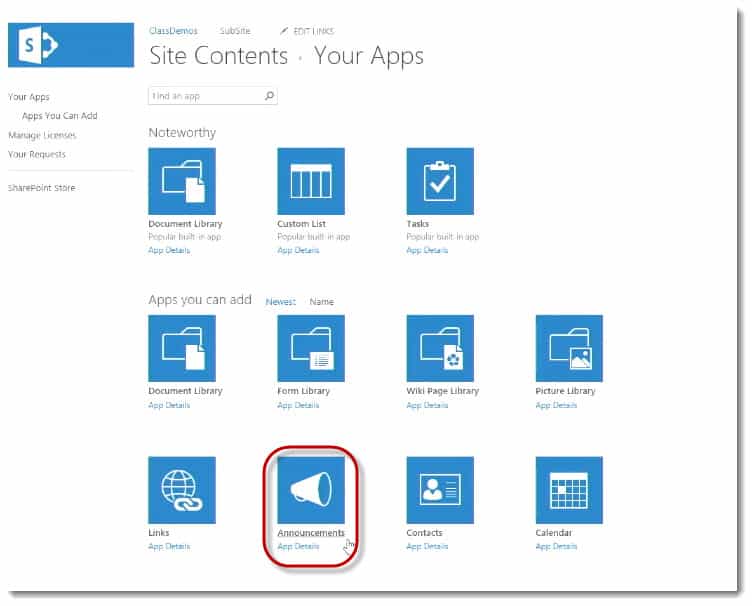Select the Custom List app tile
Image resolution: width=752 pixels, height=606 pixels.
pyautogui.click(x=311, y=181)
